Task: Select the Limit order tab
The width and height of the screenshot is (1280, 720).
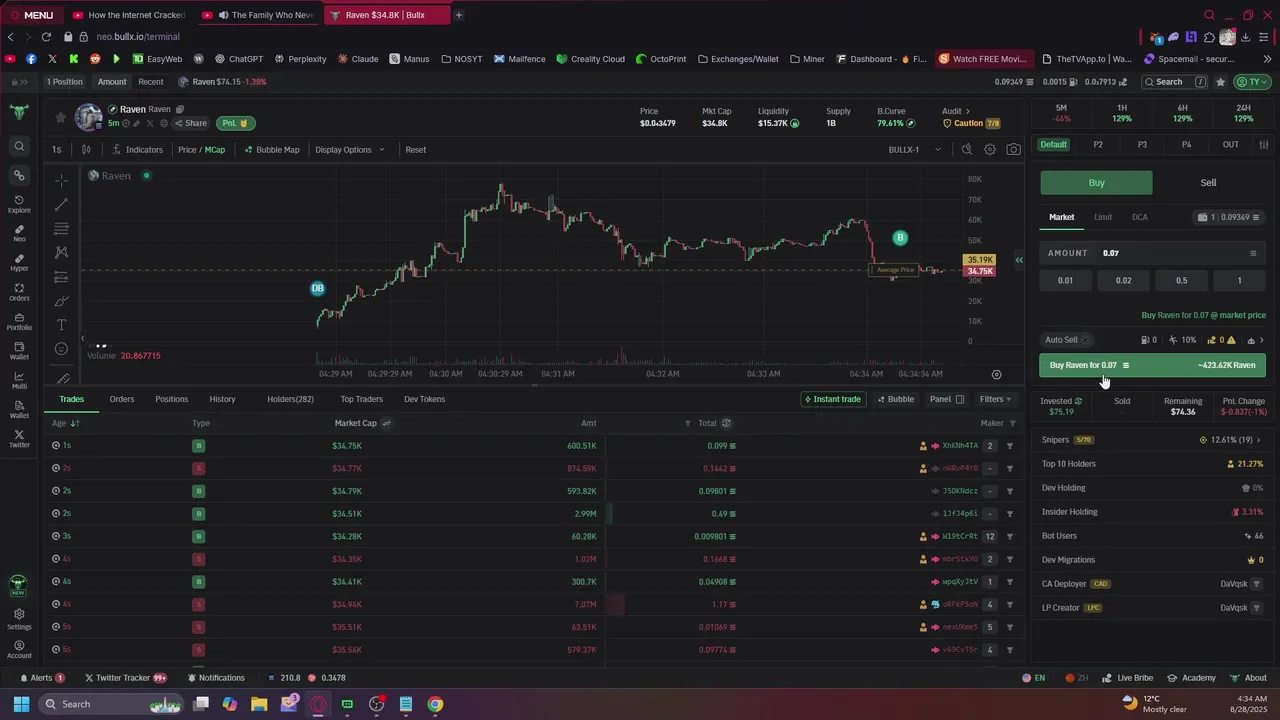Action: click(1103, 217)
